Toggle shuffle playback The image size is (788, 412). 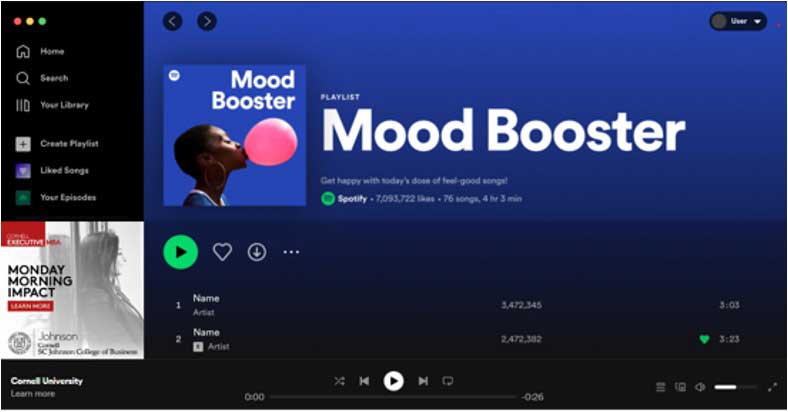pos(340,381)
